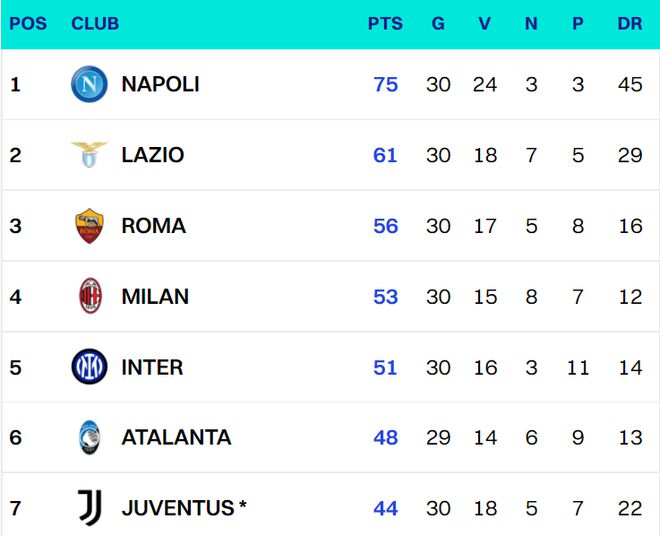The height and width of the screenshot is (536, 660).
Task: Open the LAZIO team name link
Action: click(153, 155)
